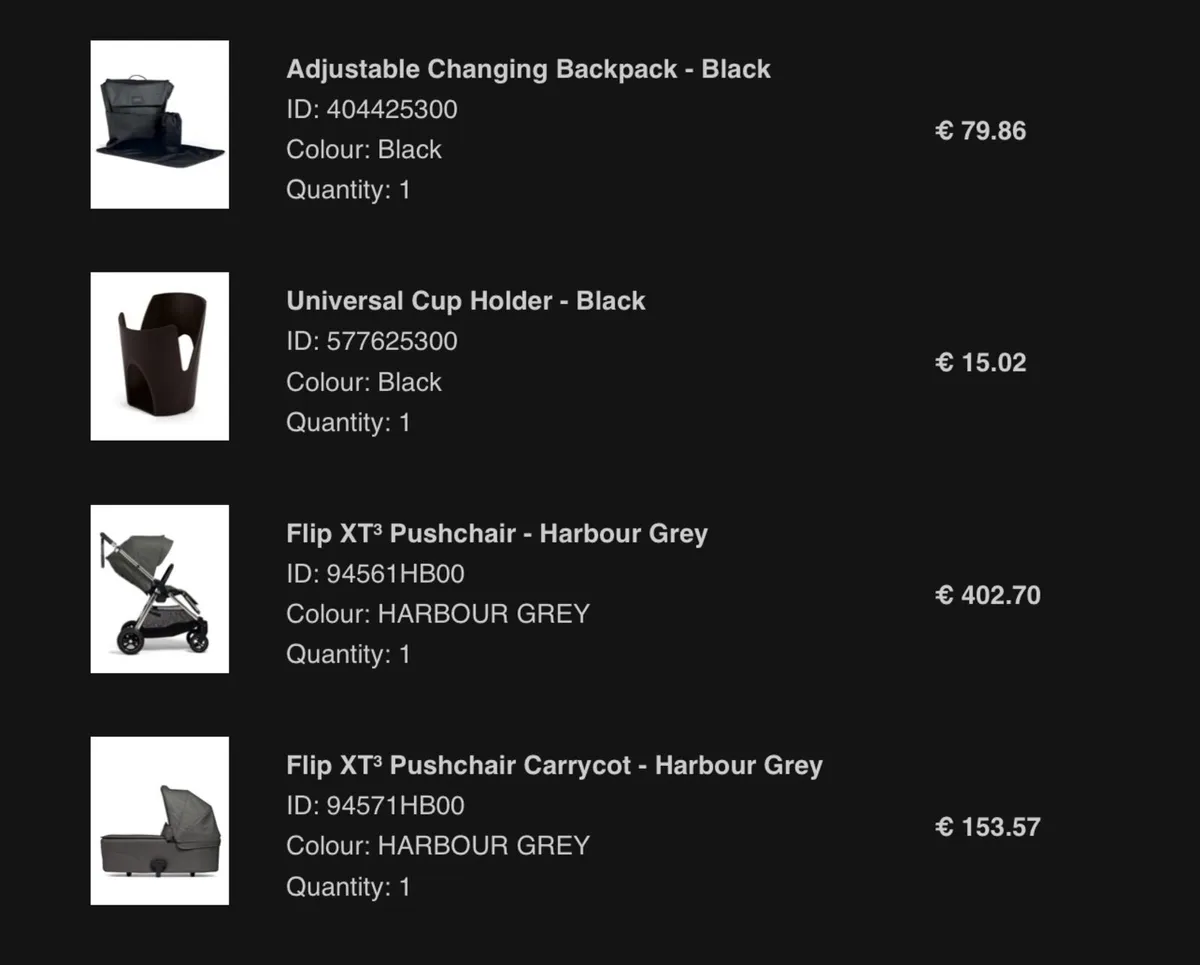Click the ID 94561HB00 text

click(x=375, y=574)
